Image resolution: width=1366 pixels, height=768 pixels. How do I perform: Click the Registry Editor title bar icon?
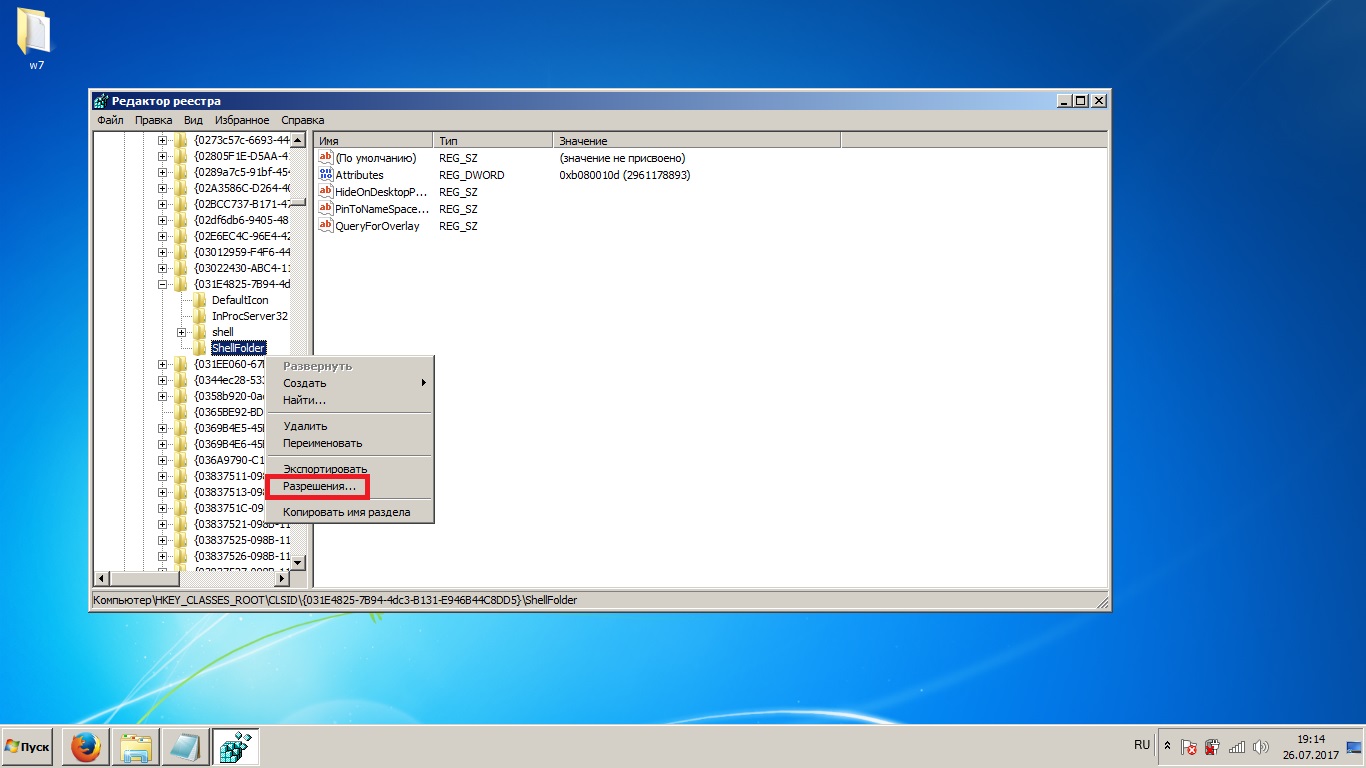click(x=101, y=101)
